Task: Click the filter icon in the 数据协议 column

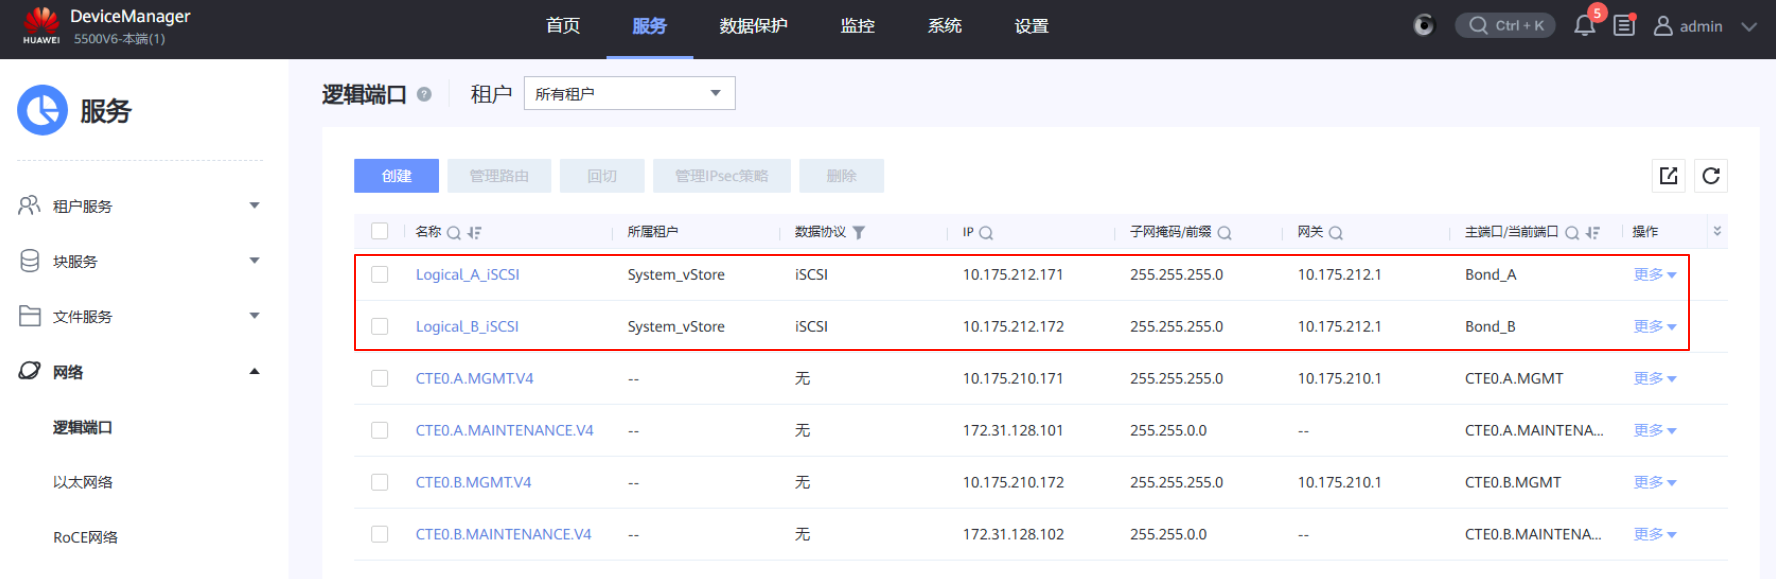Action: [859, 233]
